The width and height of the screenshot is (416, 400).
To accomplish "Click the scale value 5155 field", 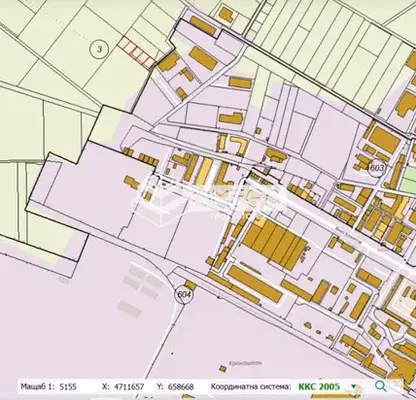I will pos(68,387).
